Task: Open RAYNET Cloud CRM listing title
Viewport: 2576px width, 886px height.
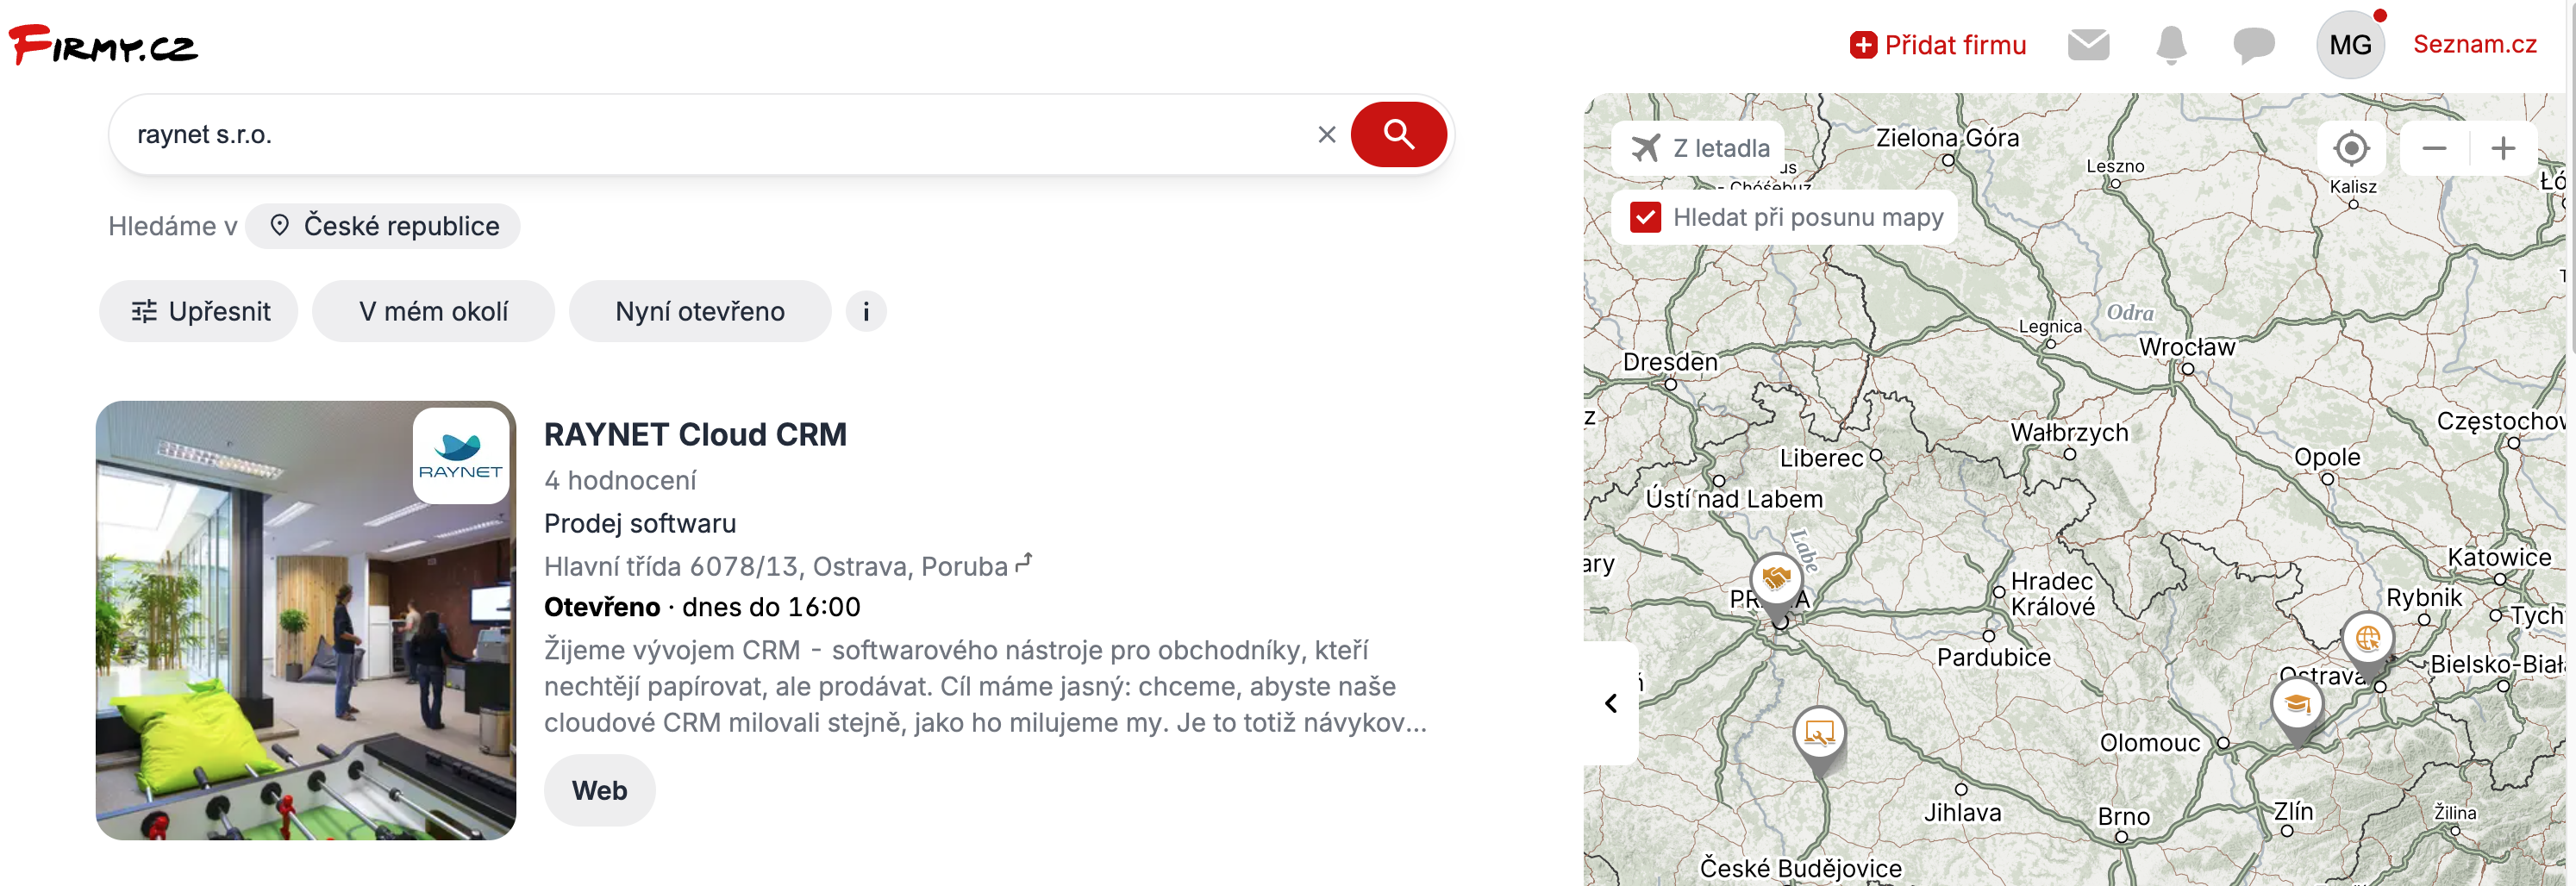Action: [x=695, y=434]
